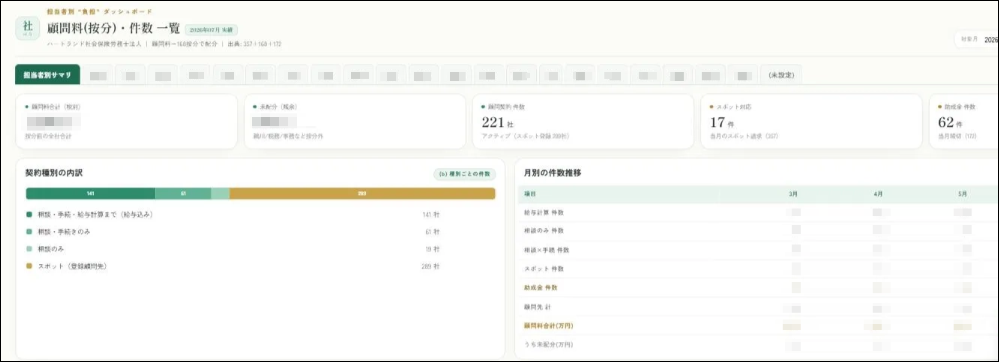Click the dark green 141 bar segment
The height and width of the screenshot is (362, 999).
90,194
